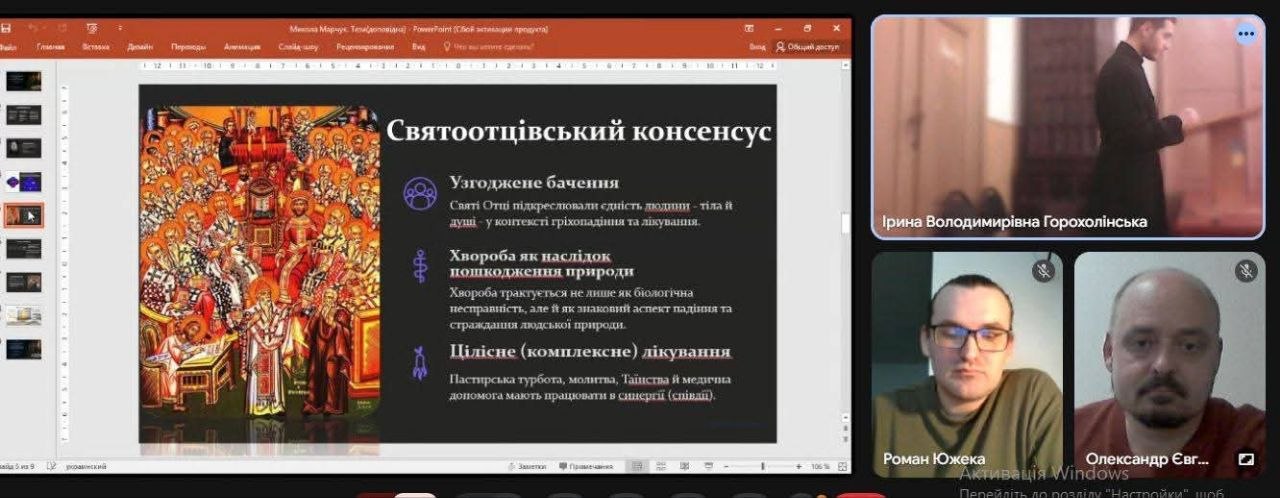The width and height of the screenshot is (1280, 498).
Task: Open the Вид ribbon tab
Action: pos(419,46)
